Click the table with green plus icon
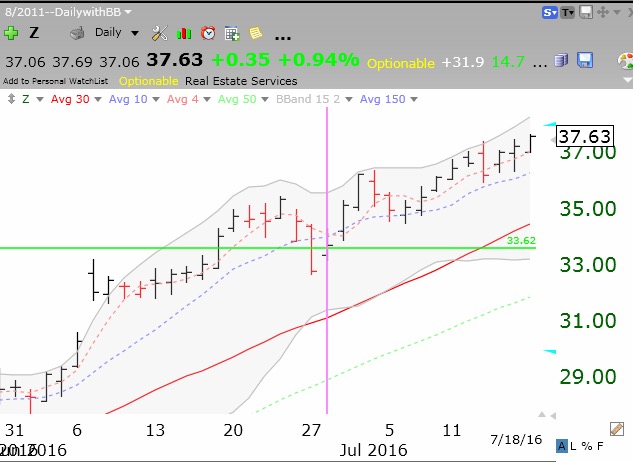The image size is (633, 462). (232, 34)
